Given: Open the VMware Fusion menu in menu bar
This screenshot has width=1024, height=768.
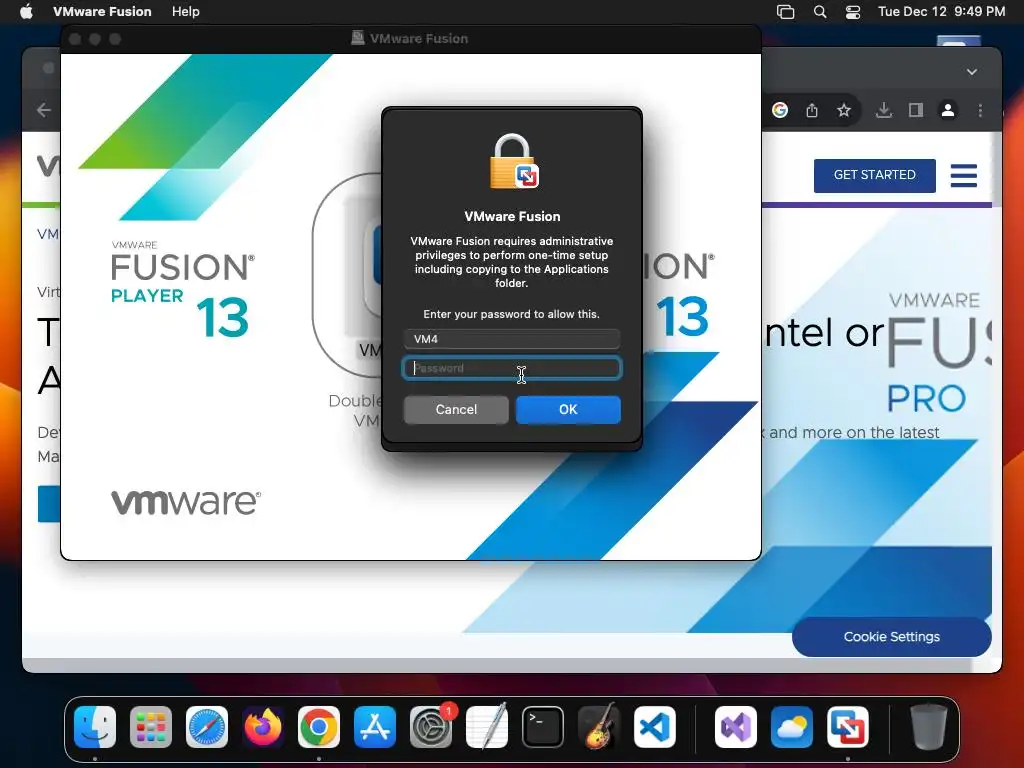Looking at the screenshot, I should [x=102, y=12].
